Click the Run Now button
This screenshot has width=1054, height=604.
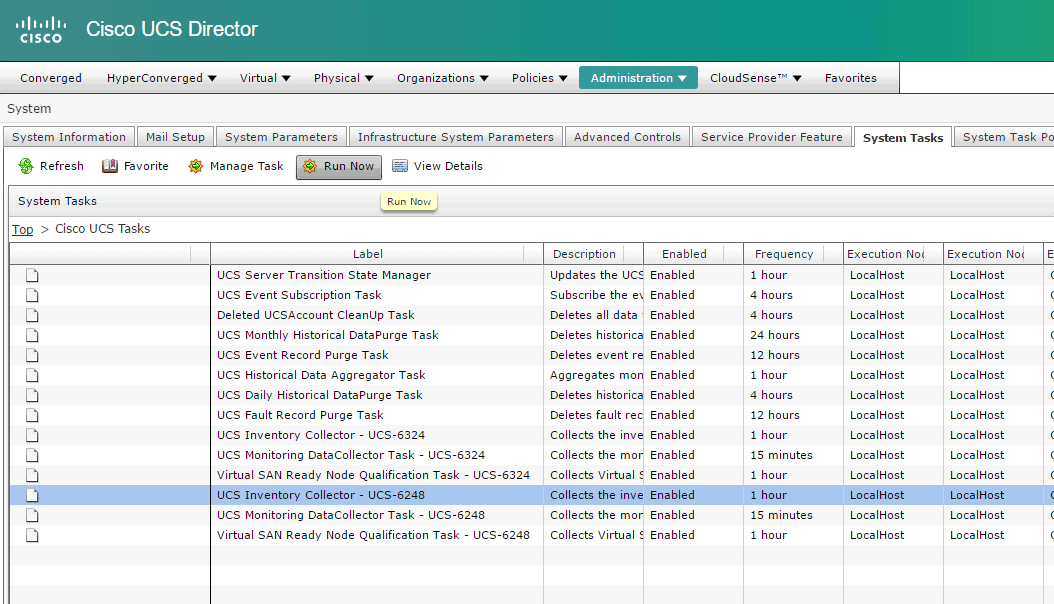tap(339, 167)
